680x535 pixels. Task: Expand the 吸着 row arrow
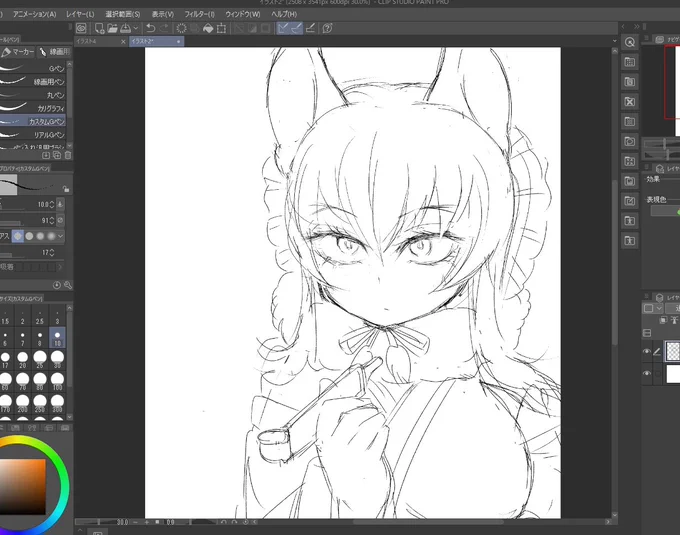tap(60, 267)
